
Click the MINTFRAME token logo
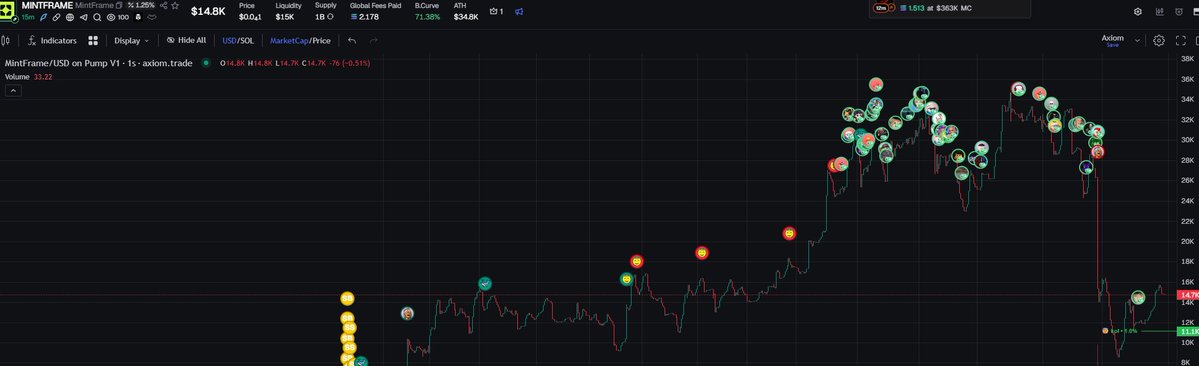click(x=8, y=10)
